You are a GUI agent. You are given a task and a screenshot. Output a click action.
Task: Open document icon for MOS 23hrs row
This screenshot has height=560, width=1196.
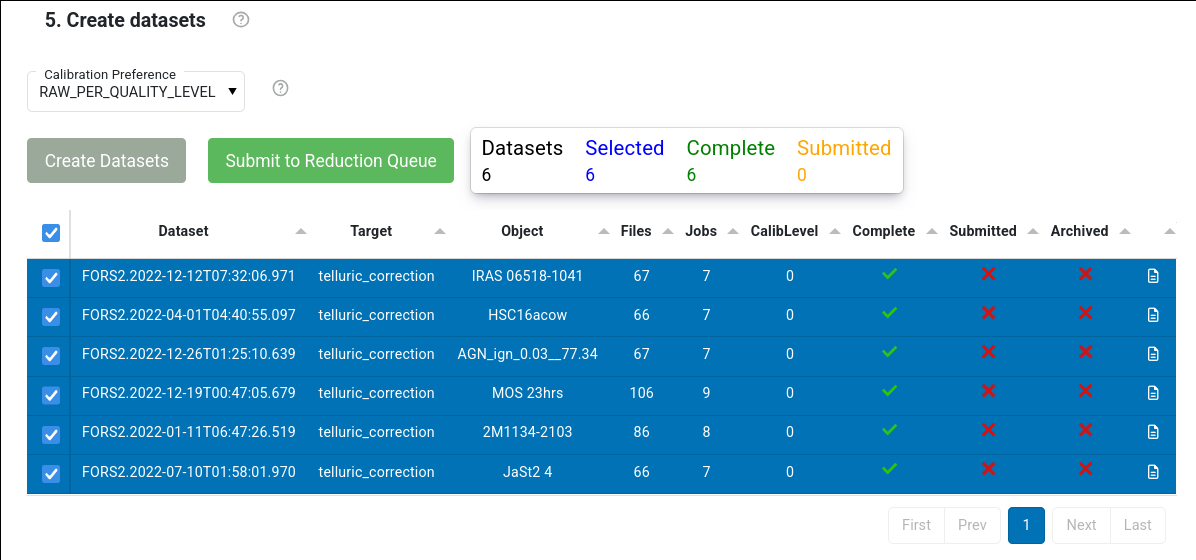(x=1153, y=393)
